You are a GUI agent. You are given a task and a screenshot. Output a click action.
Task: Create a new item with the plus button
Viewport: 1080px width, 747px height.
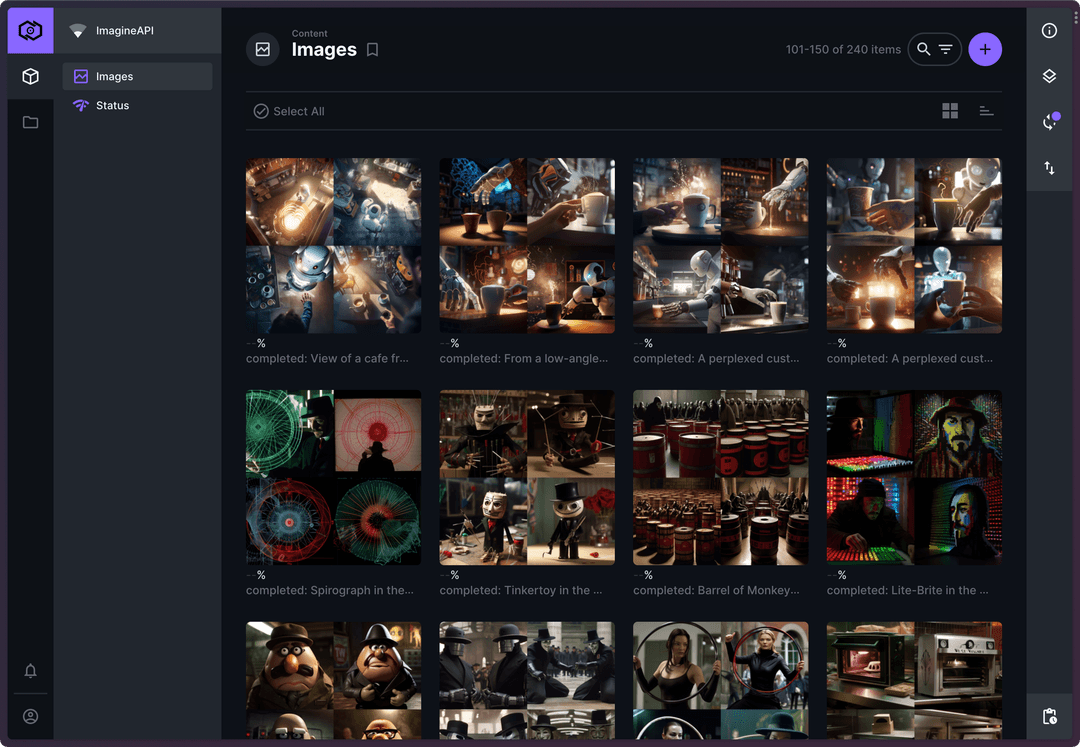pyautogui.click(x=985, y=48)
